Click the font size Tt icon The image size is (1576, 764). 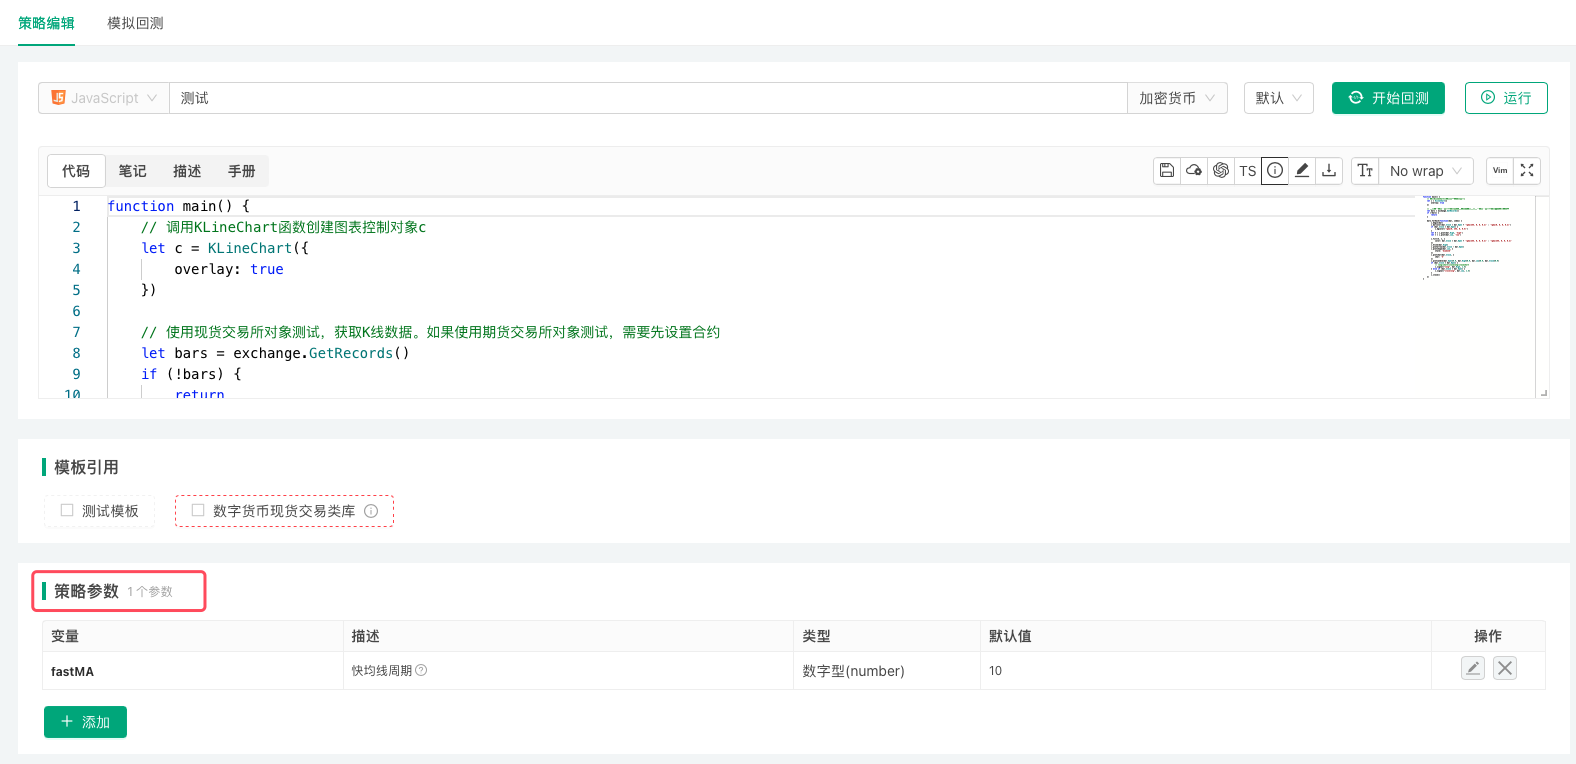coord(1365,171)
